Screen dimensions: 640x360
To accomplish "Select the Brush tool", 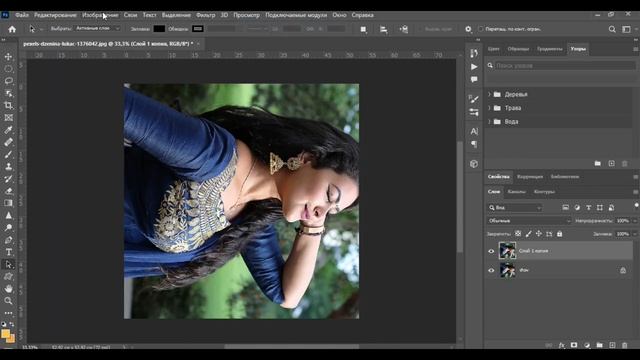I will [8, 154].
